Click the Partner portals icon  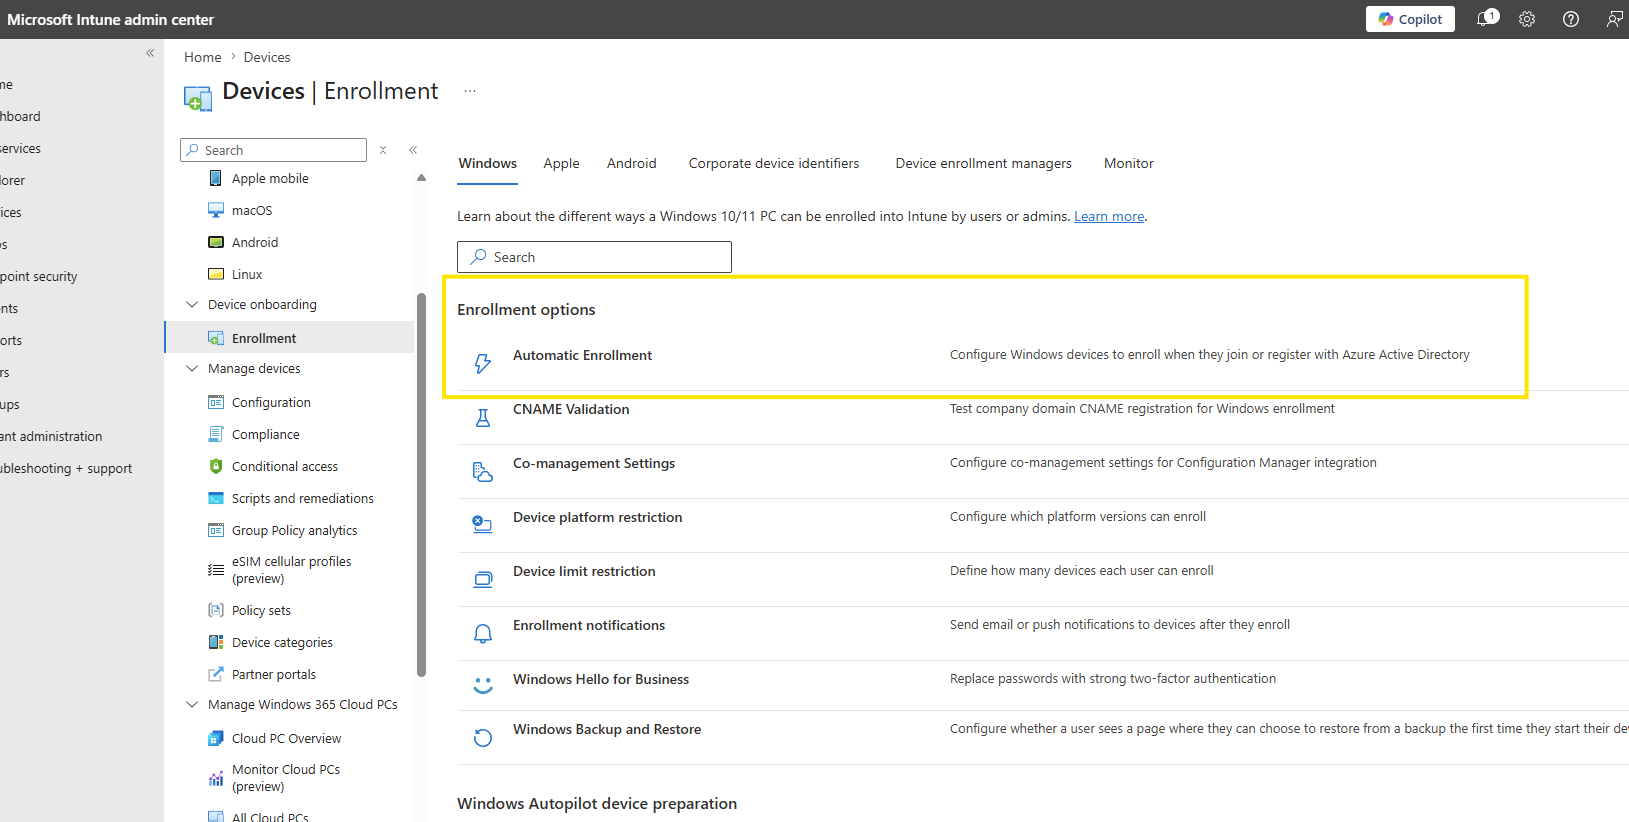tap(215, 674)
